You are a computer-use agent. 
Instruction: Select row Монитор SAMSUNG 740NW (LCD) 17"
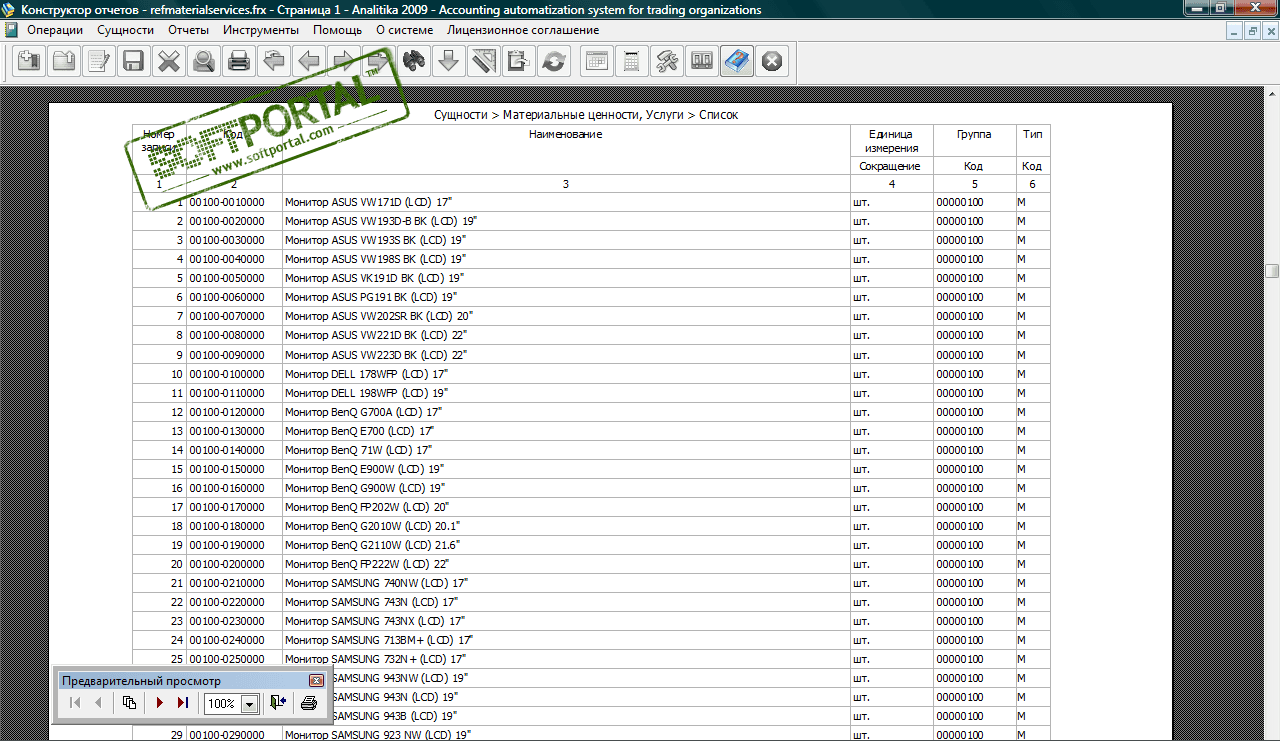(592, 583)
